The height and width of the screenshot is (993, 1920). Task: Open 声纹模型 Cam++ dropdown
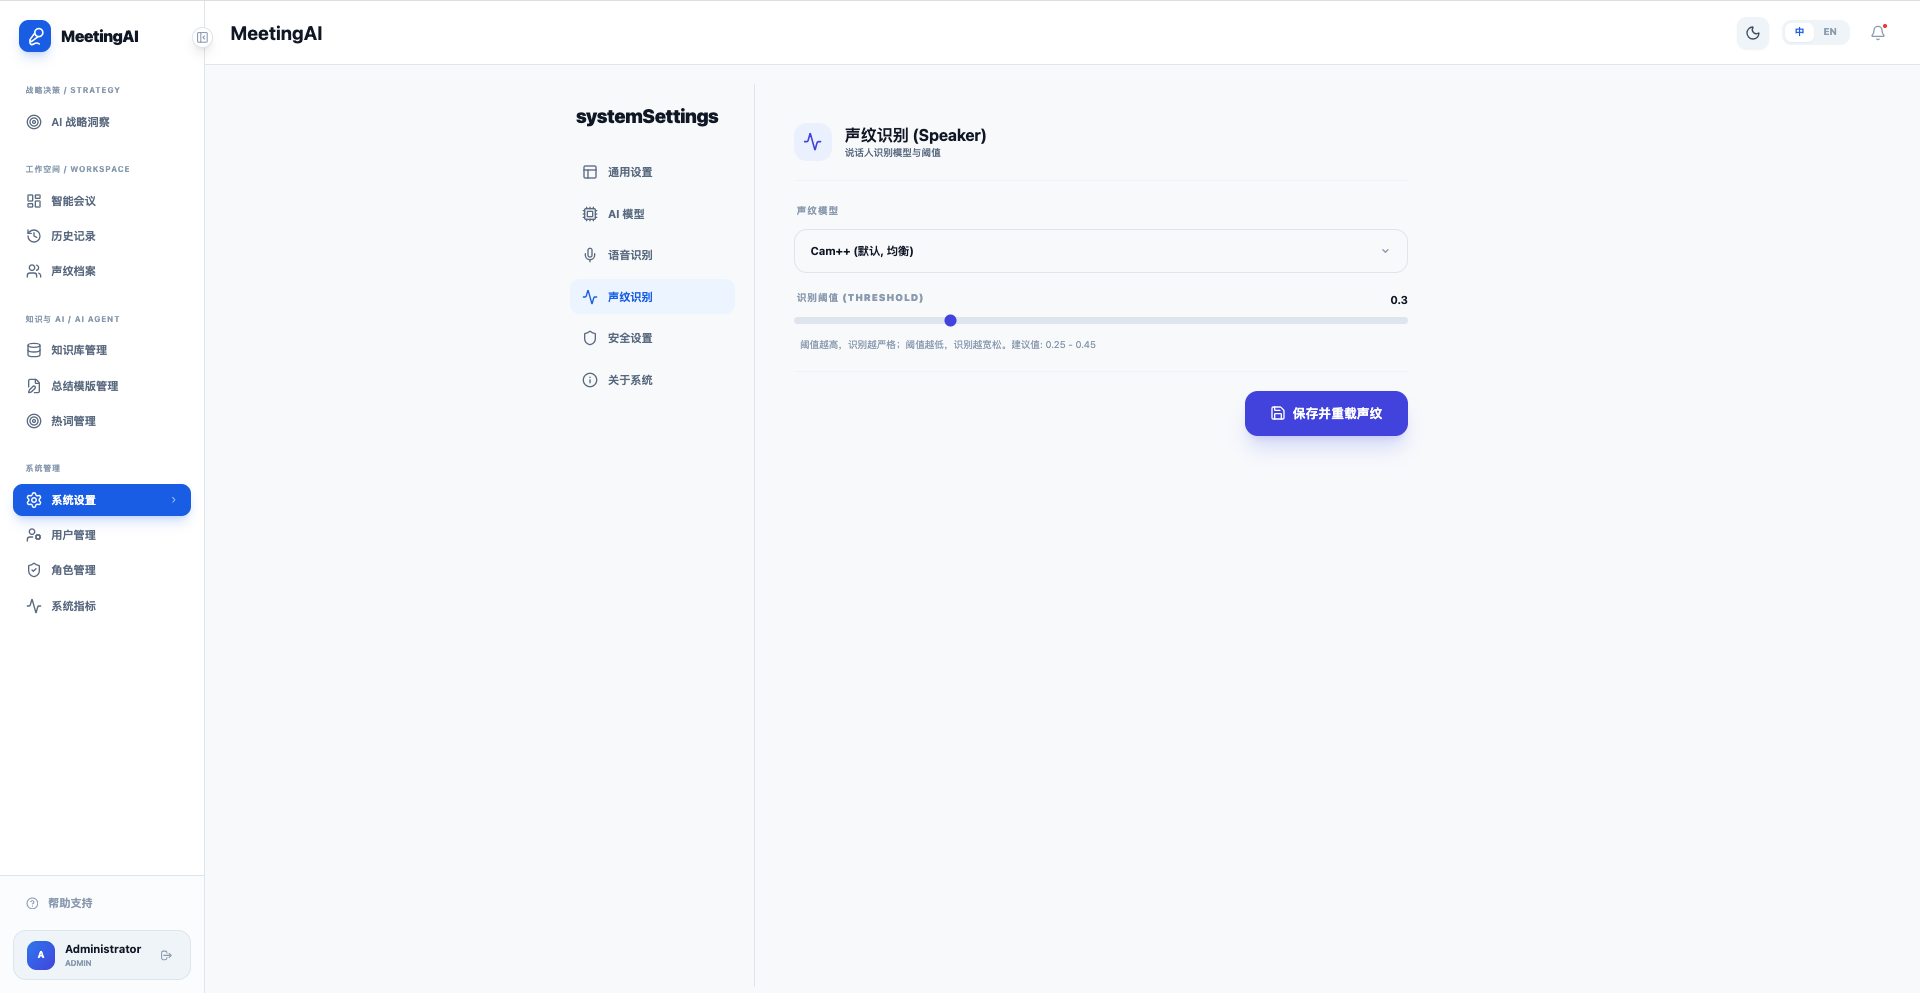point(1099,251)
